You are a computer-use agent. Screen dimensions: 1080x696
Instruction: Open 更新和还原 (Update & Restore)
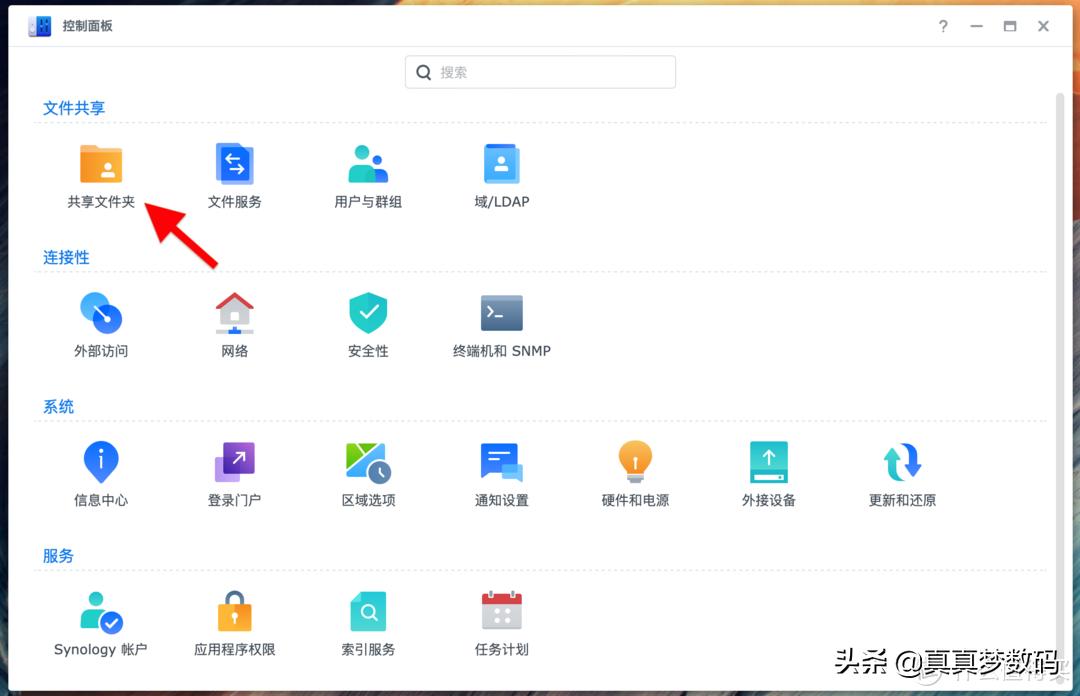[900, 471]
